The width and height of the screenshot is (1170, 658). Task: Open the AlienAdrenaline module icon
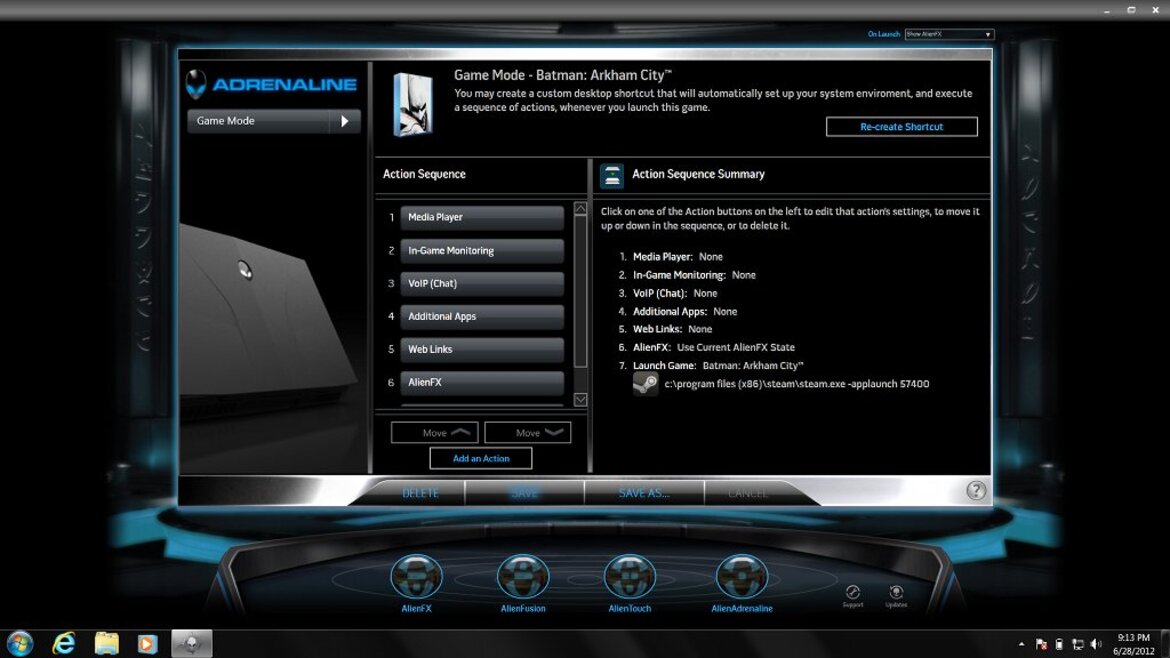point(742,577)
